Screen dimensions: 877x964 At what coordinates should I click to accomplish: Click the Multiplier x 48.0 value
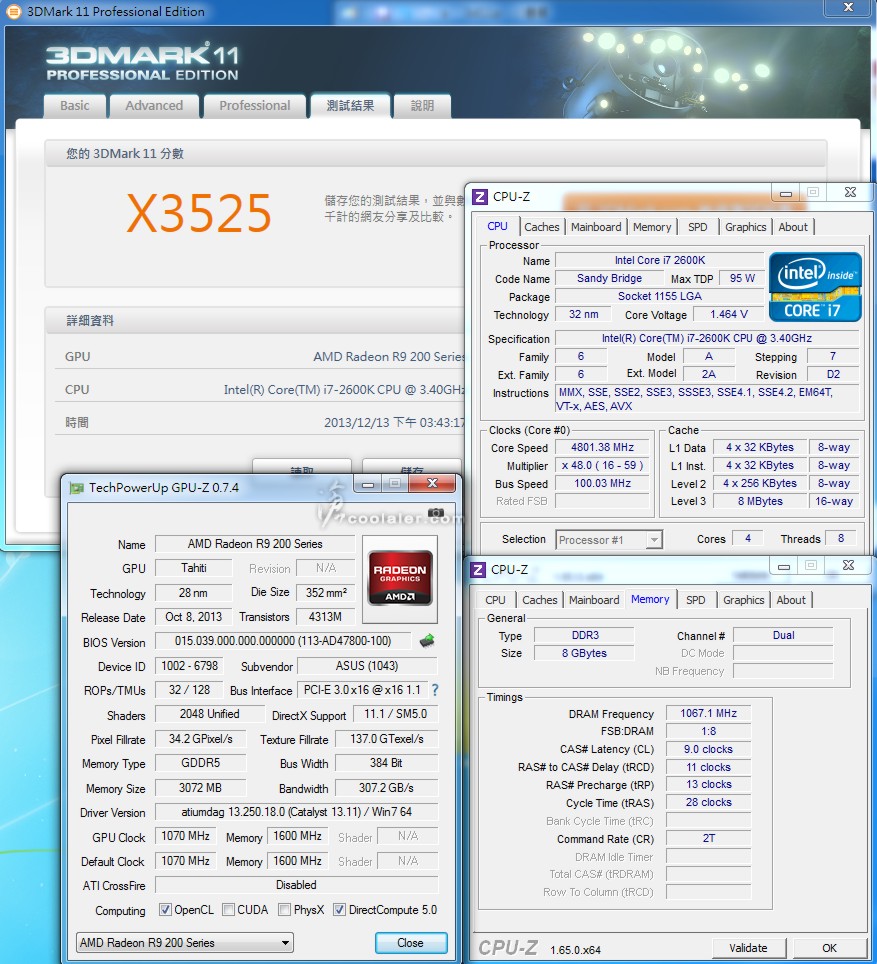click(x=602, y=465)
